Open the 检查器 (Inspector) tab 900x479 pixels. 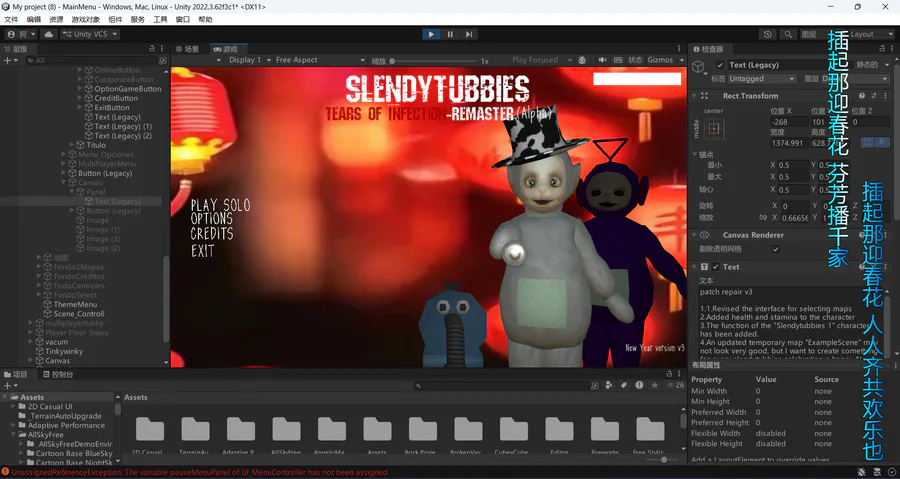pyautogui.click(x=708, y=49)
